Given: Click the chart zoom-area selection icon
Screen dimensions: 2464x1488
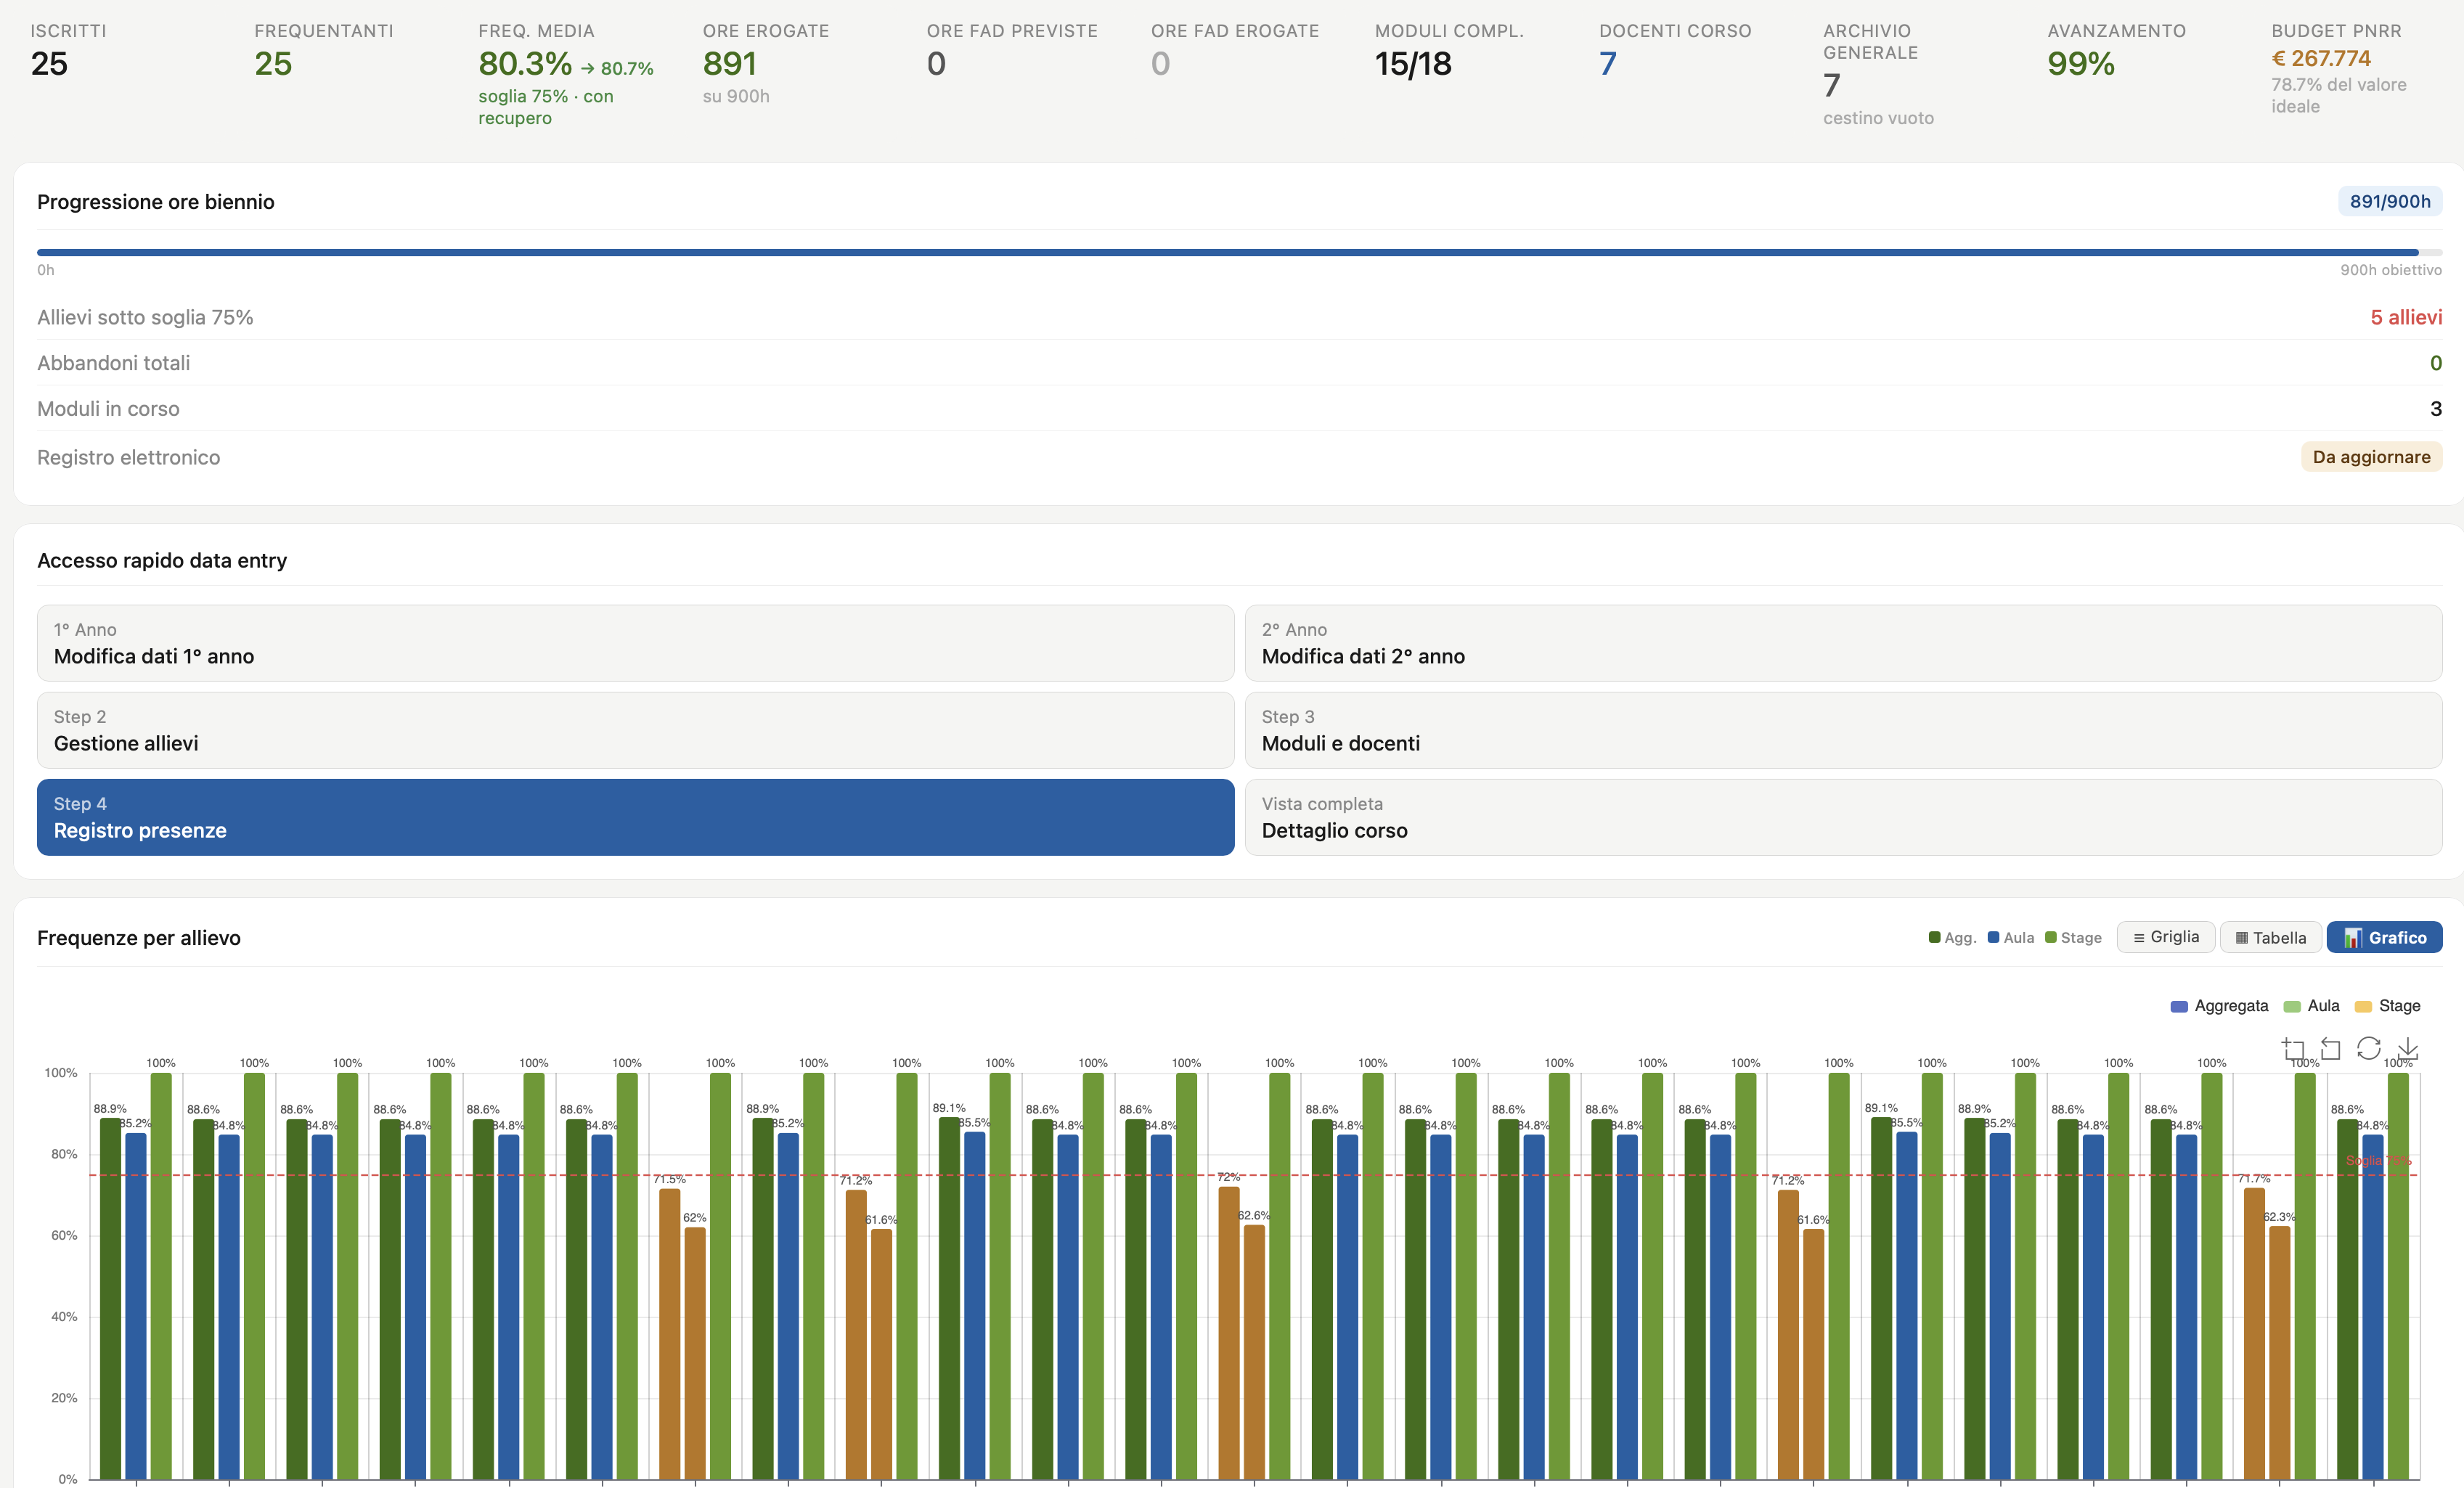Looking at the screenshot, I should pyautogui.click(x=2293, y=1049).
